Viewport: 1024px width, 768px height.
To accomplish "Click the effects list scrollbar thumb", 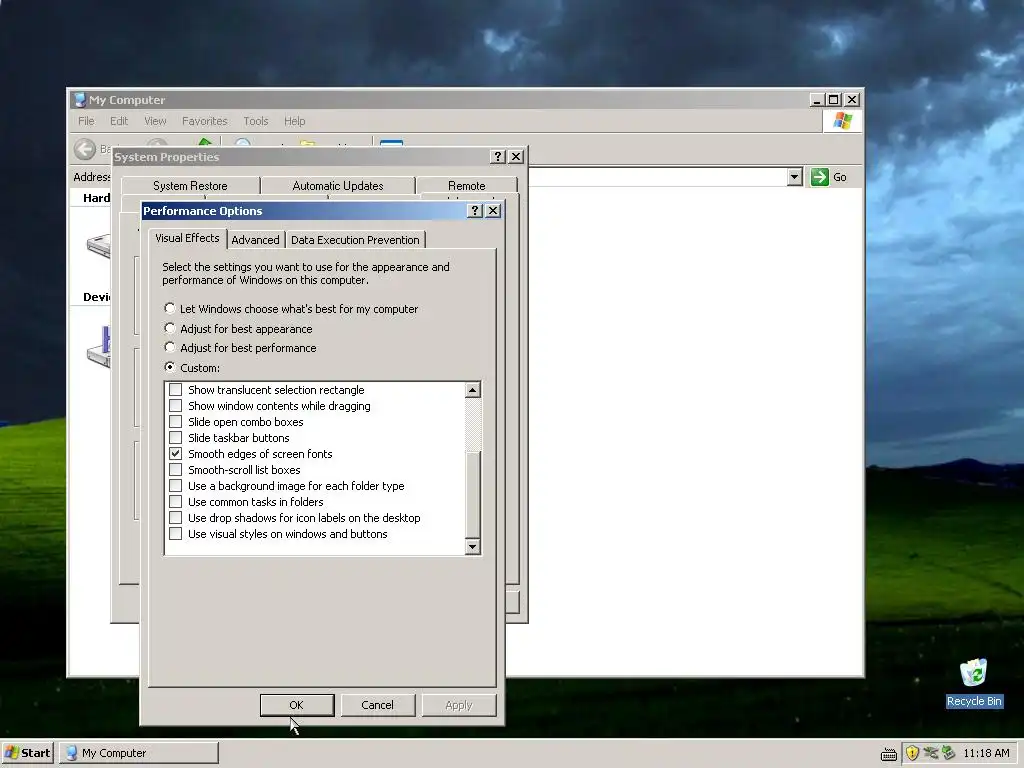I will (x=472, y=495).
